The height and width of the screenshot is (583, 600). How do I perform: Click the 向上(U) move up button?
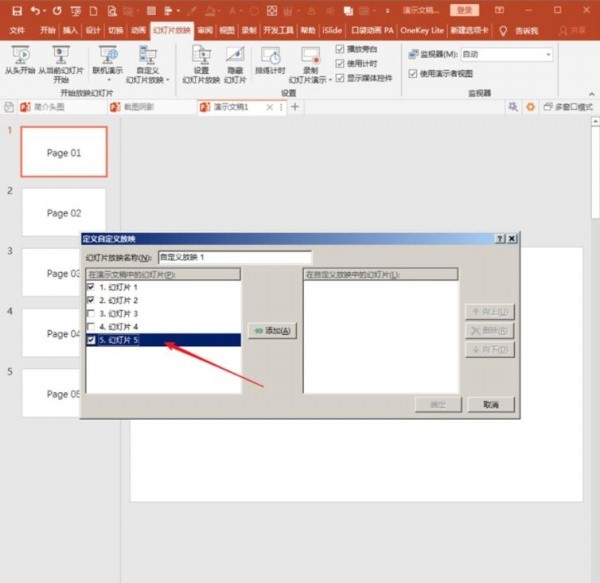[x=490, y=312]
